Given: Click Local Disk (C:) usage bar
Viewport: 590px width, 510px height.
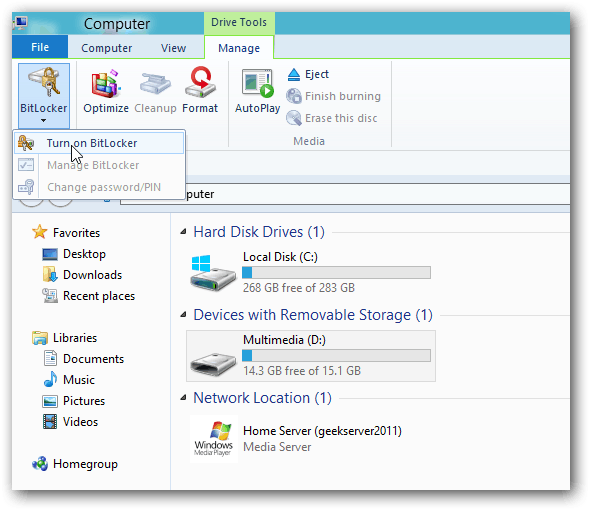Looking at the screenshot, I should (336, 273).
